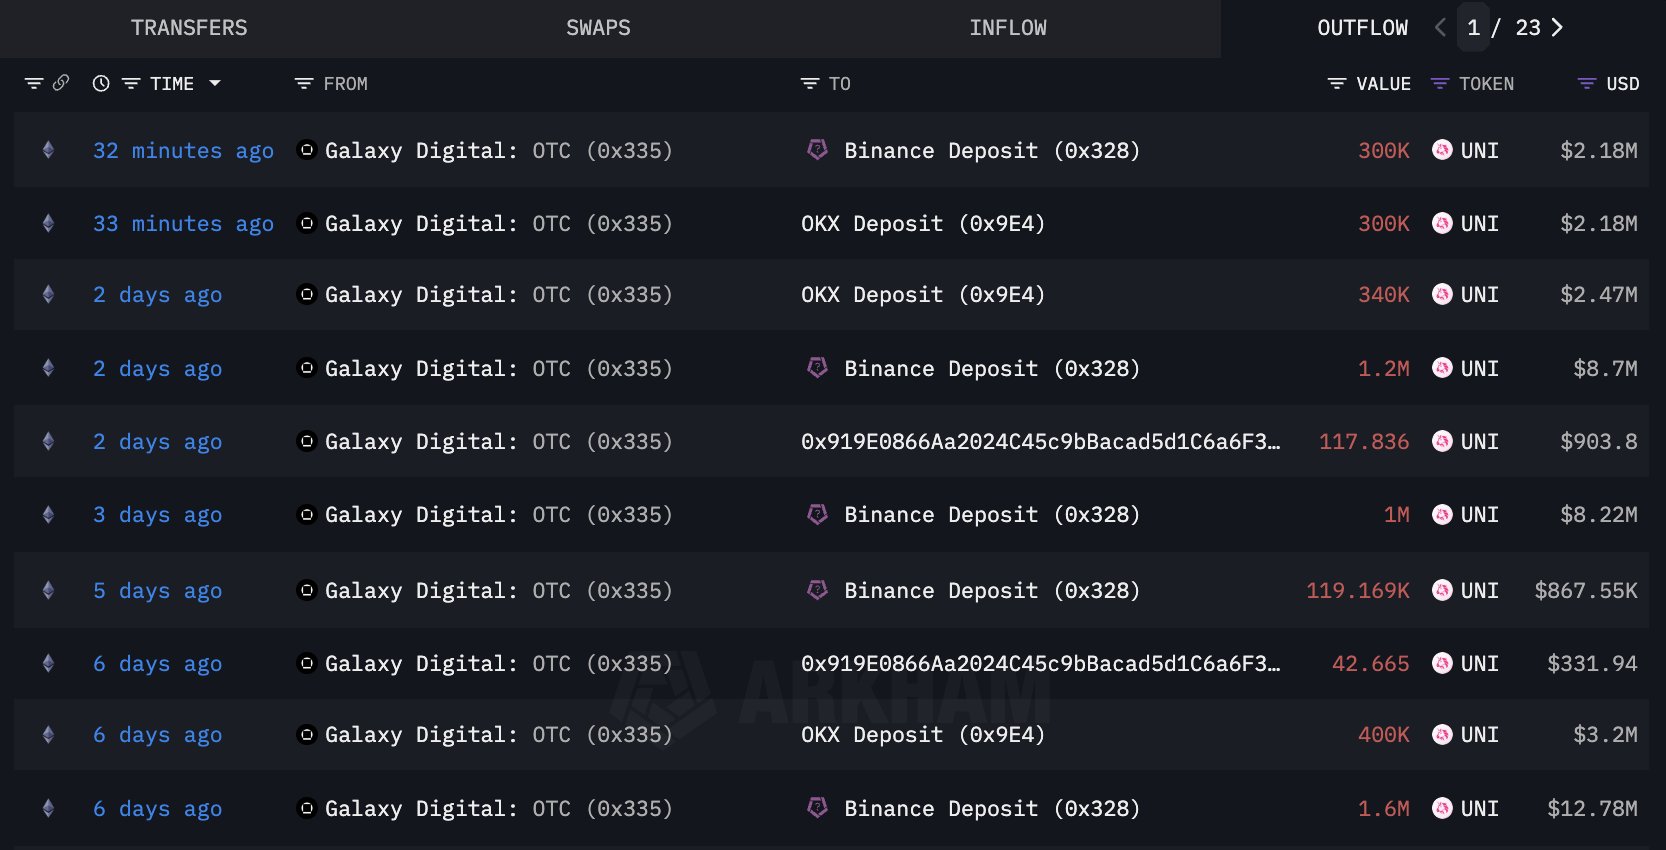Click UNI token icon in the $903.8 row

(1442, 441)
